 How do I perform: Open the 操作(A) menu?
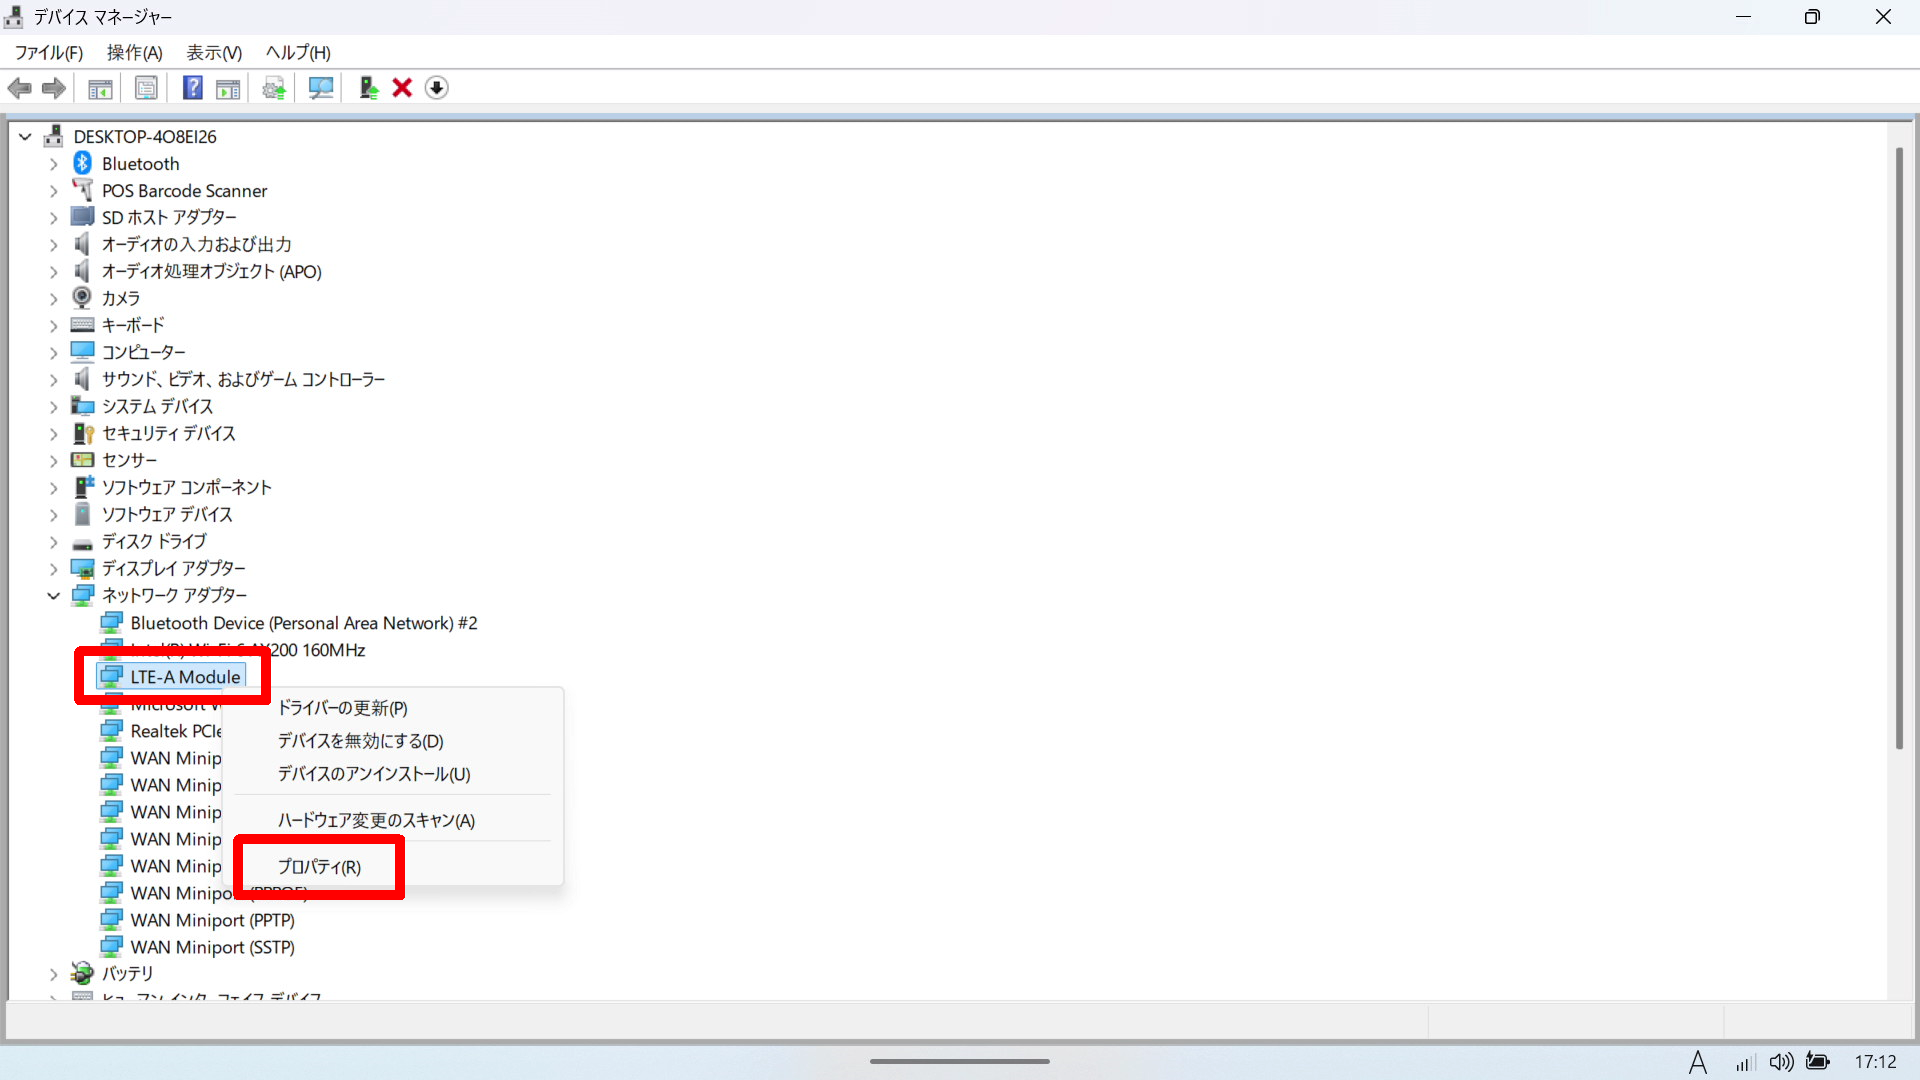click(x=134, y=52)
